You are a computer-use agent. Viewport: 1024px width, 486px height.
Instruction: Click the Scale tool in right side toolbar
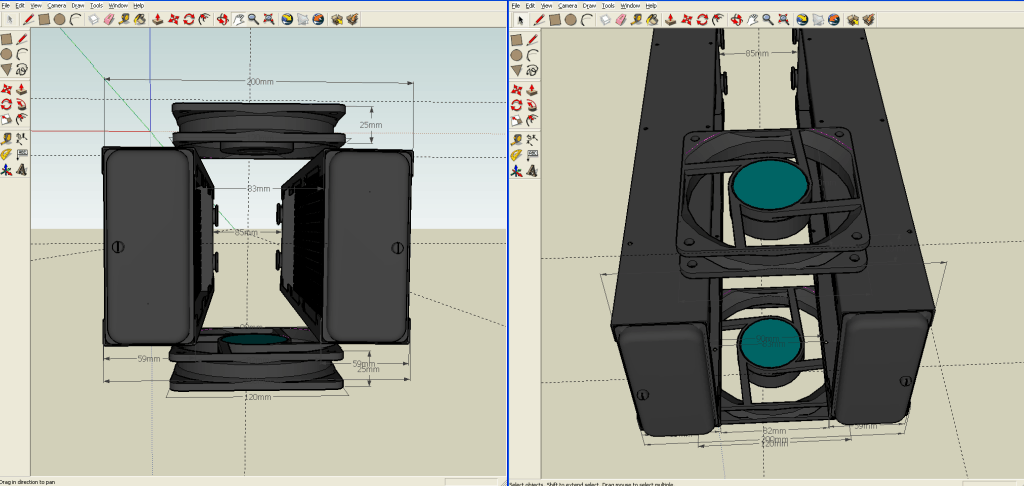point(516,120)
